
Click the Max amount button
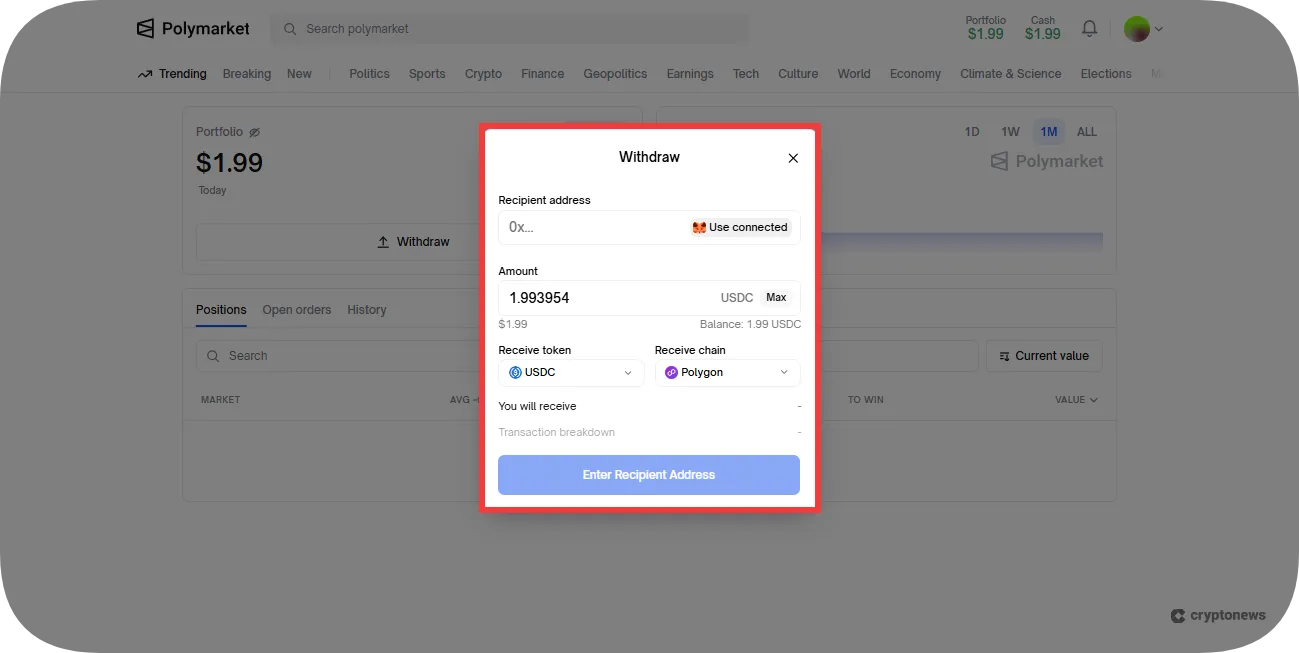coord(776,298)
